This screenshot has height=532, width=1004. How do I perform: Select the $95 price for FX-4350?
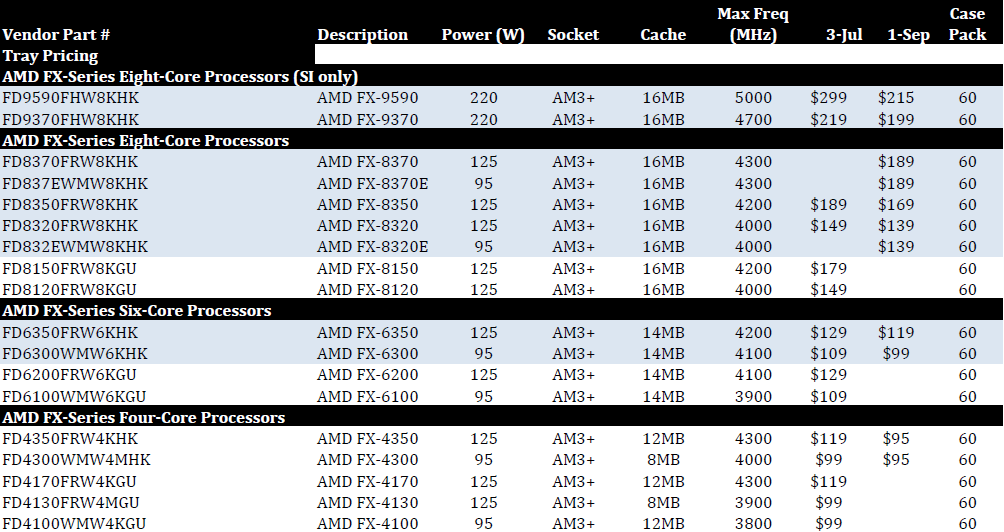pos(896,439)
